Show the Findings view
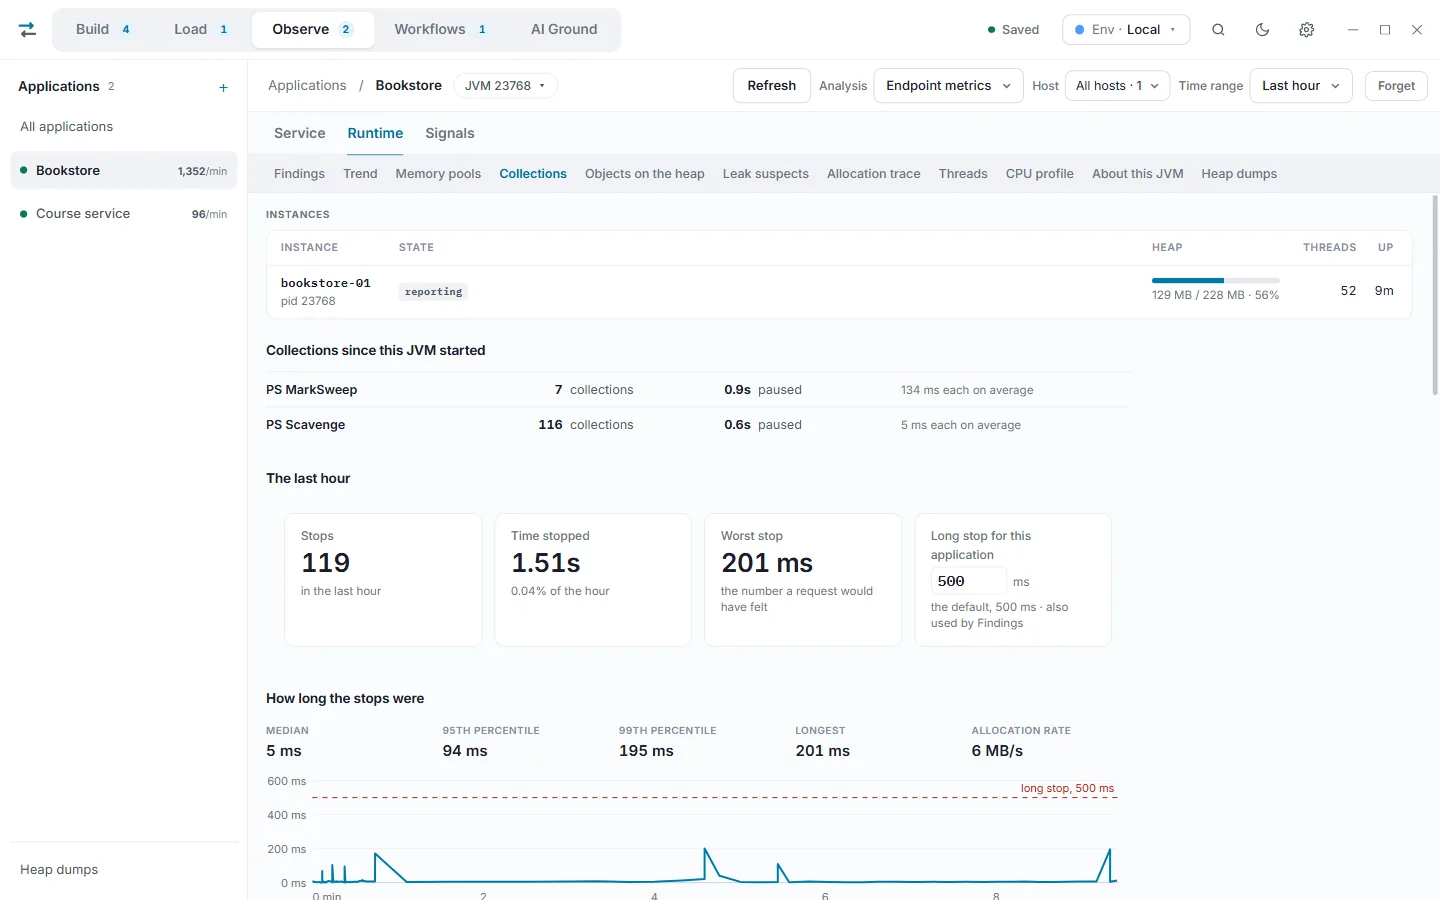 [x=299, y=174]
